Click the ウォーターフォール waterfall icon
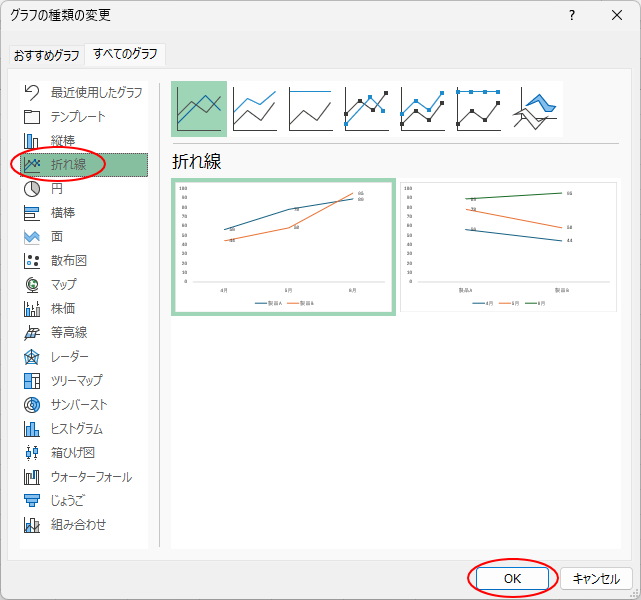 [32, 477]
